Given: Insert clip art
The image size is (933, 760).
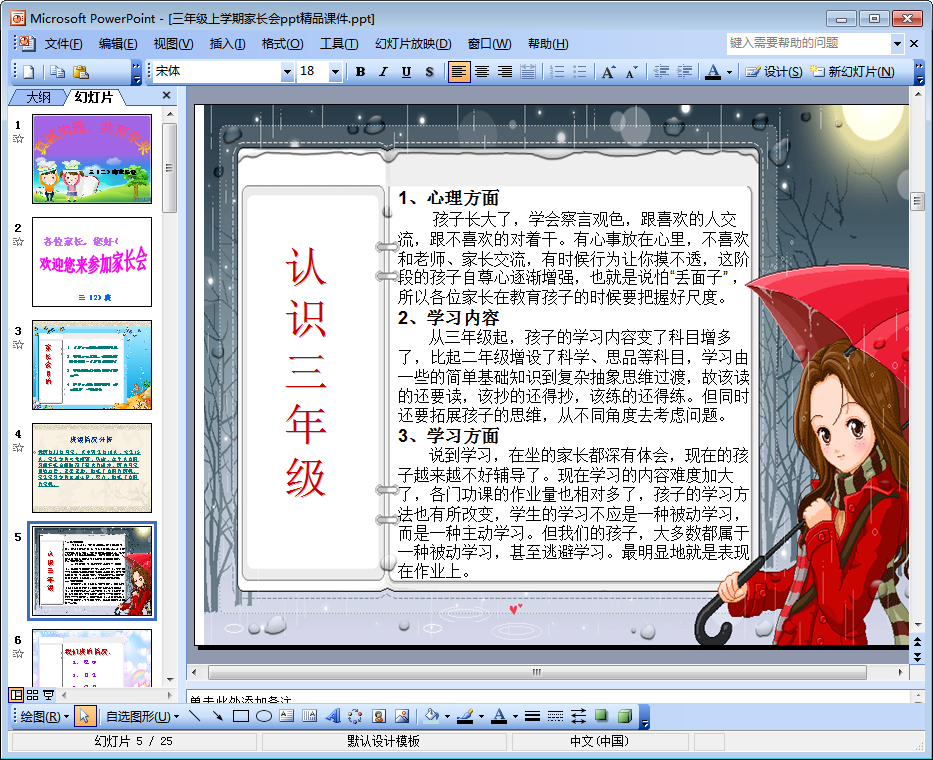Looking at the screenshot, I should (379, 717).
